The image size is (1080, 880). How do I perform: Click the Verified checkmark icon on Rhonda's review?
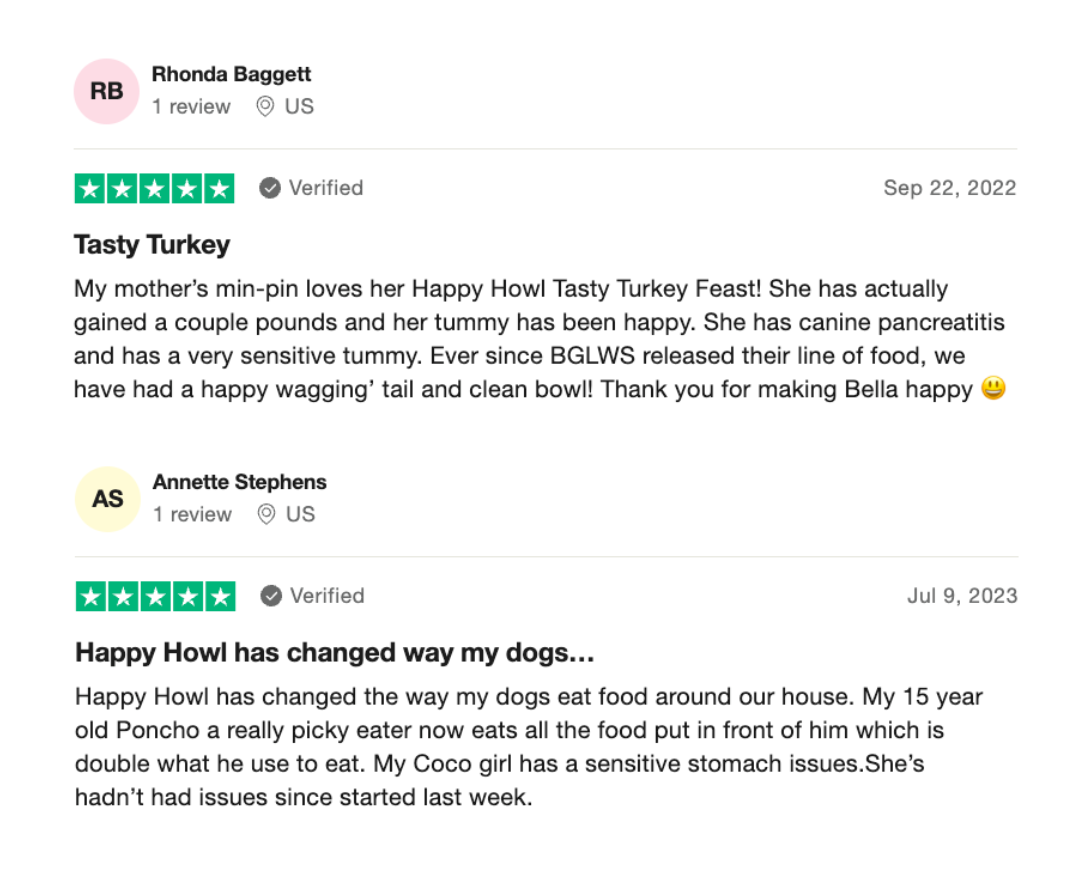pyautogui.click(x=270, y=188)
